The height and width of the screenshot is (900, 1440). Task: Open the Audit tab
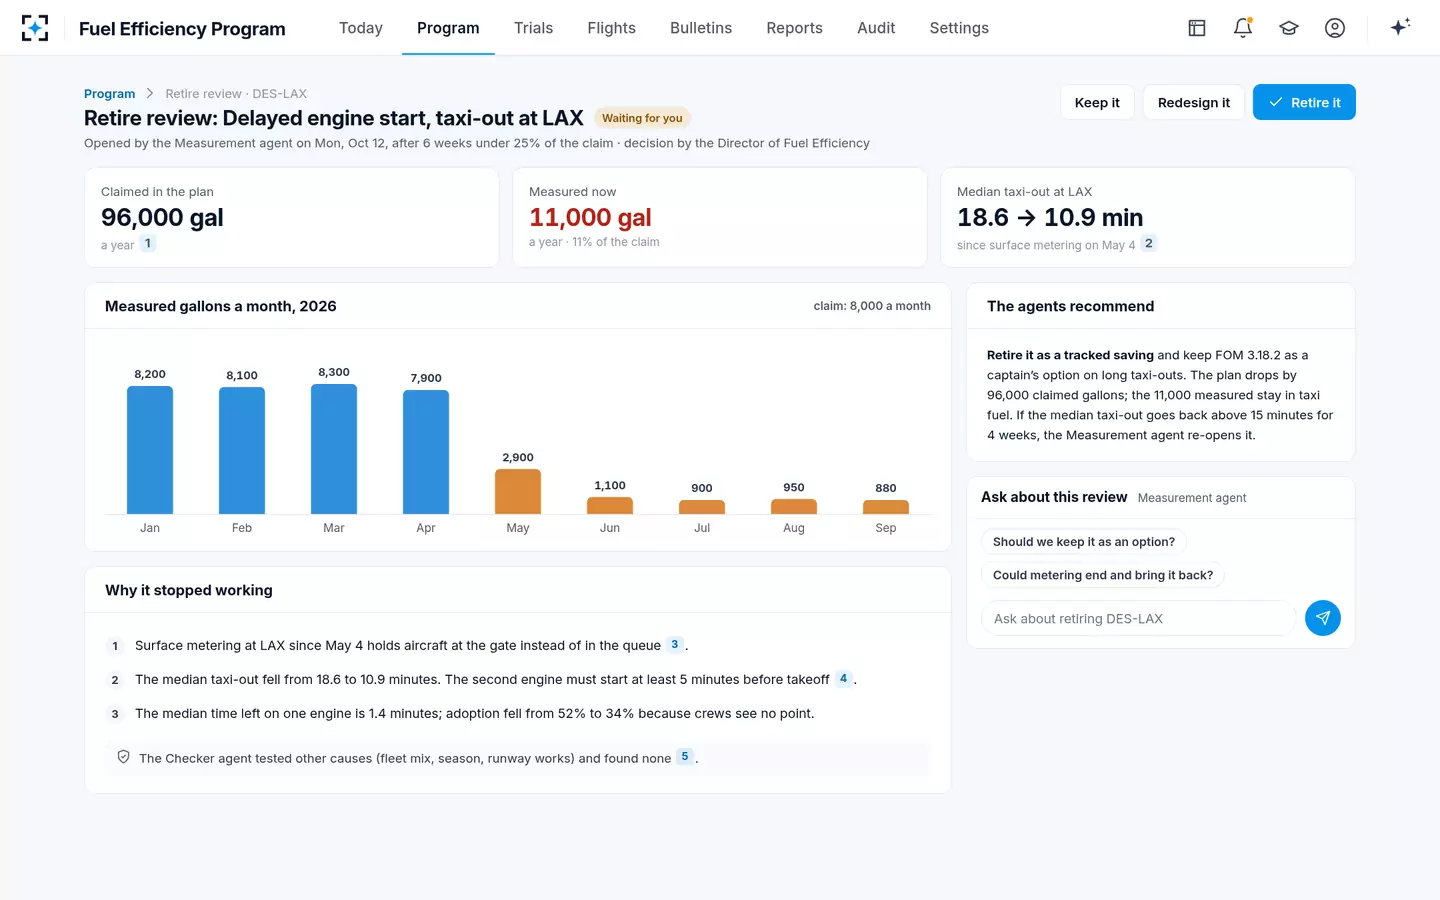pyautogui.click(x=876, y=28)
